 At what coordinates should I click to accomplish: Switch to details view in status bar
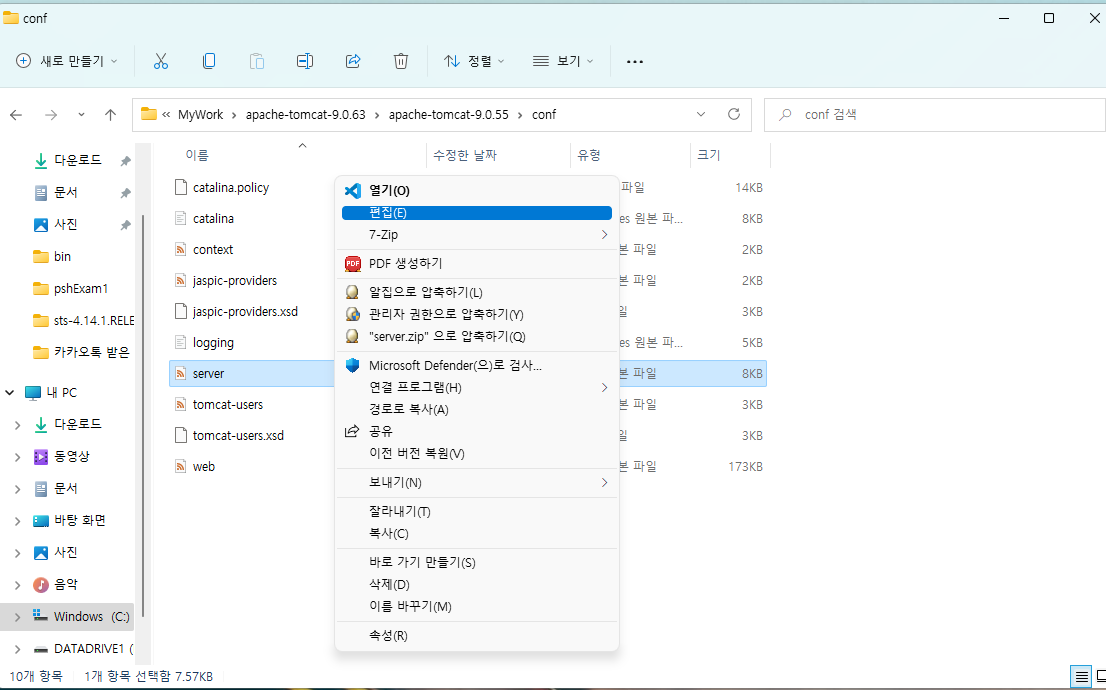[x=1081, y=677]
